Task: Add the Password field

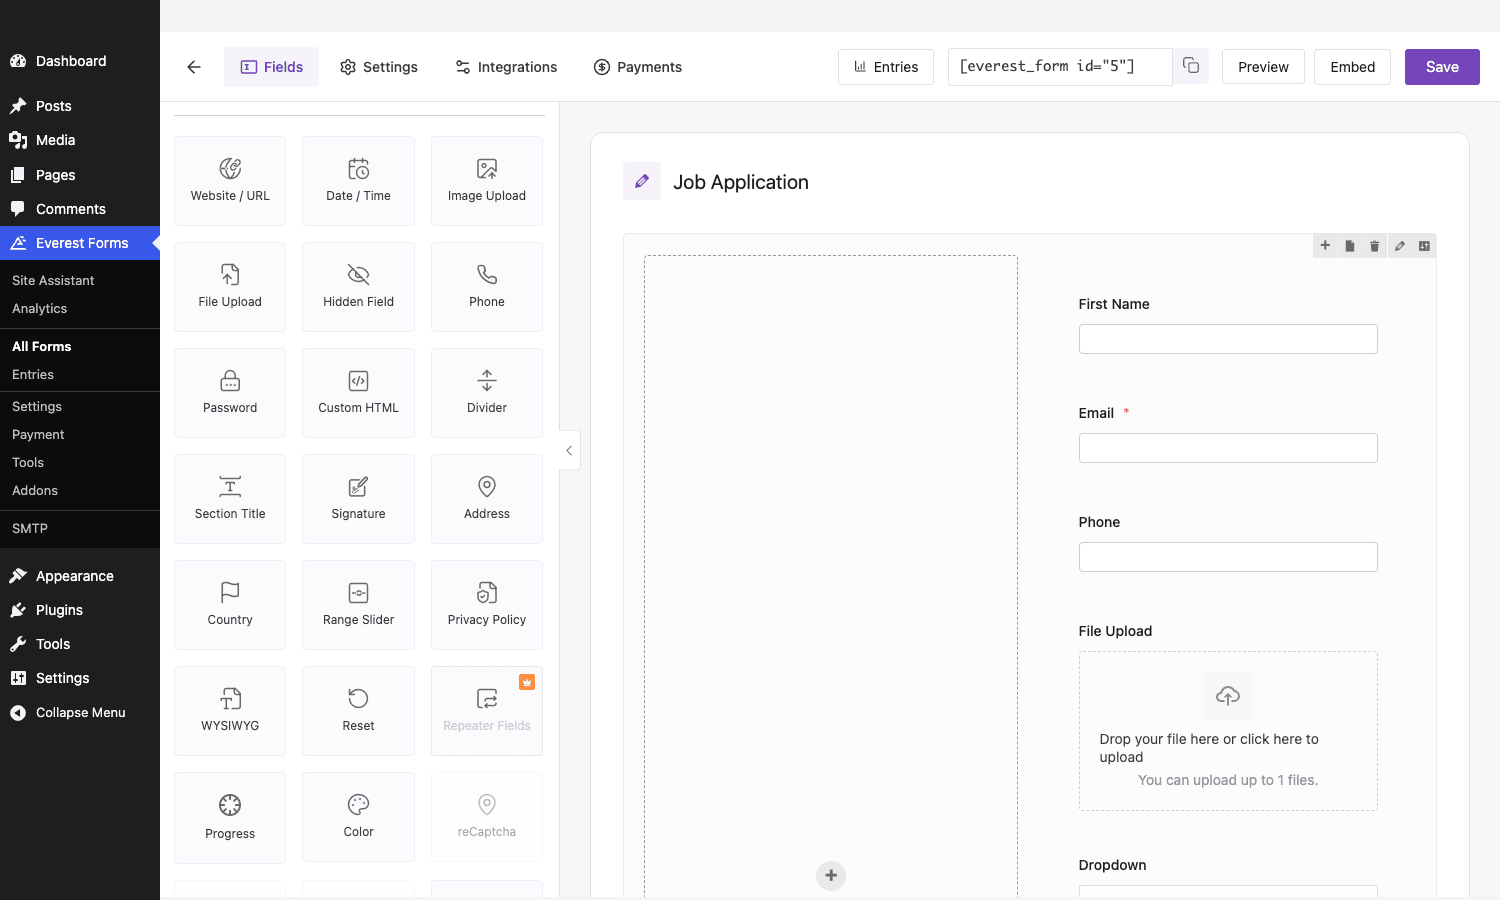Action: tap(230, 393)
